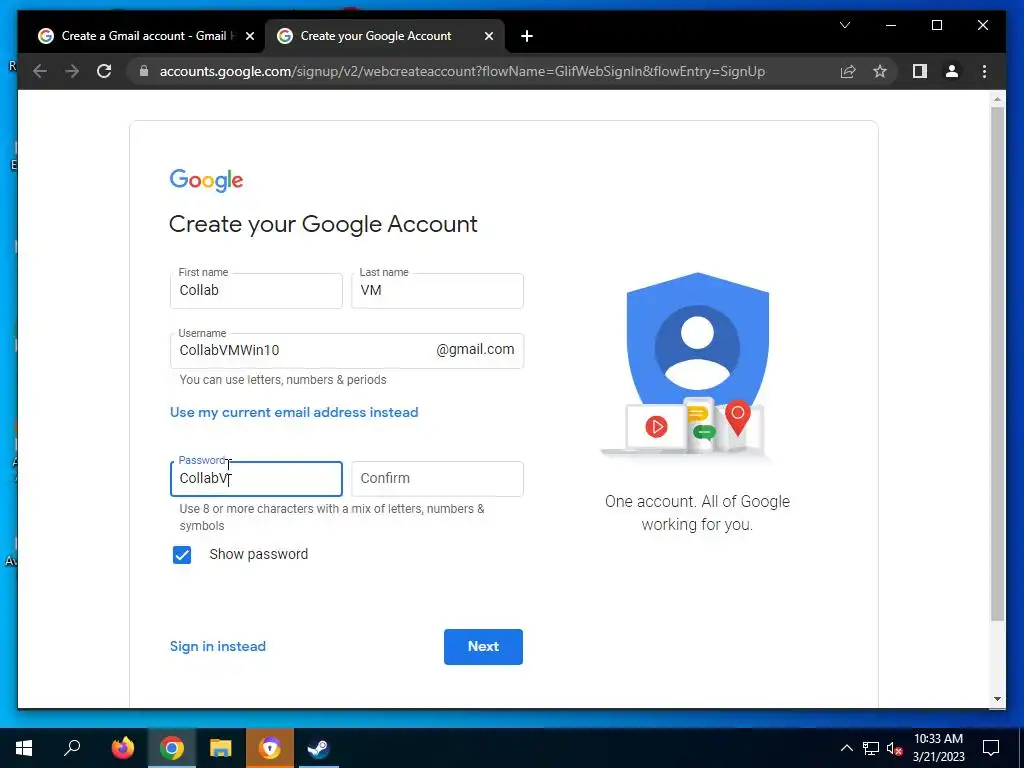Open the clock showing 10:33 AM
The image size is (1024, 768).
coord(938,748)
